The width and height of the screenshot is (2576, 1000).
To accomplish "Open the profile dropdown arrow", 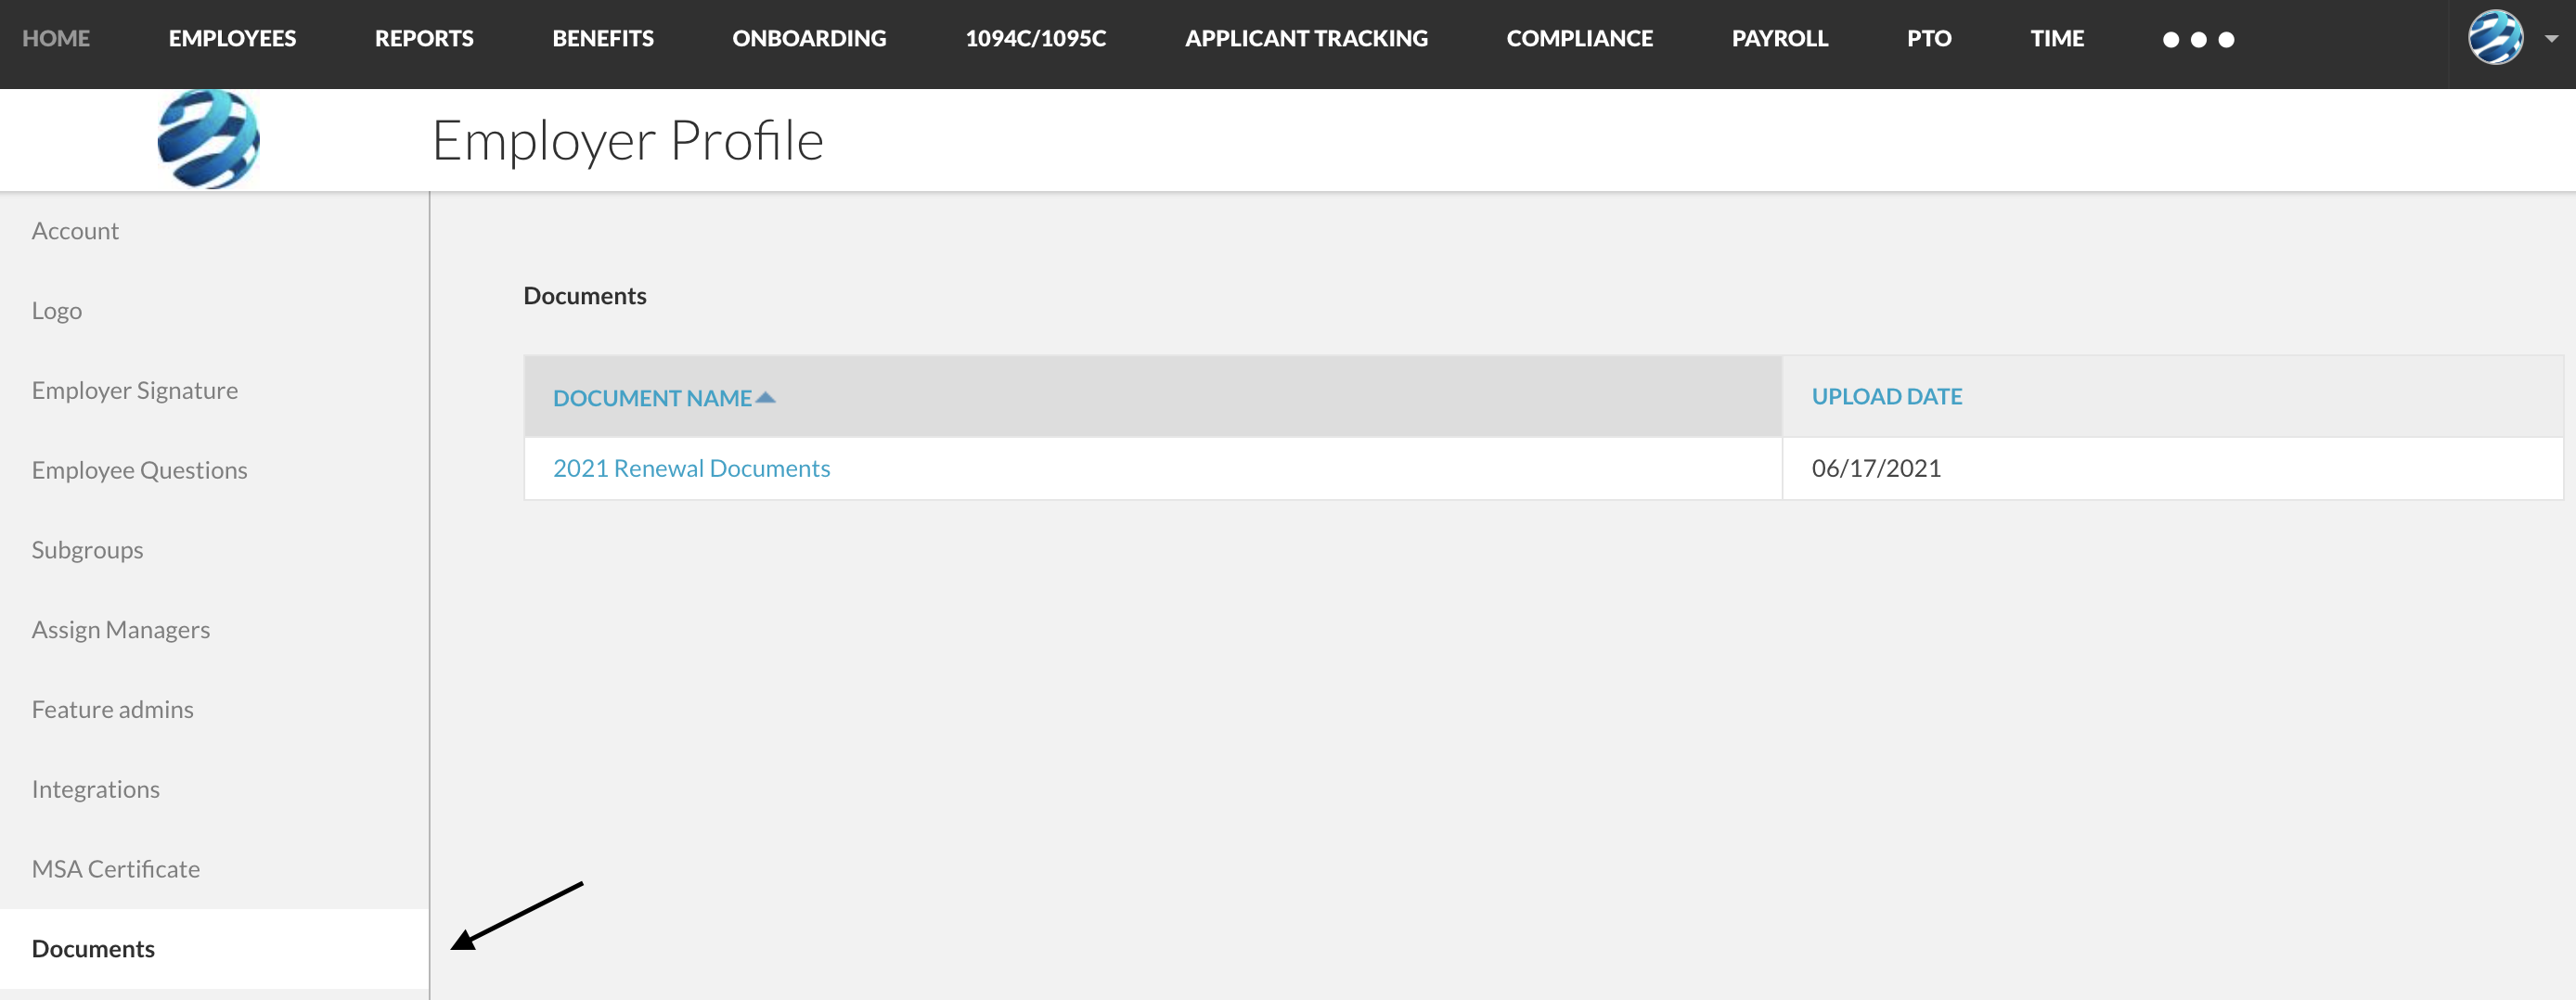I will pos(2552,39).
